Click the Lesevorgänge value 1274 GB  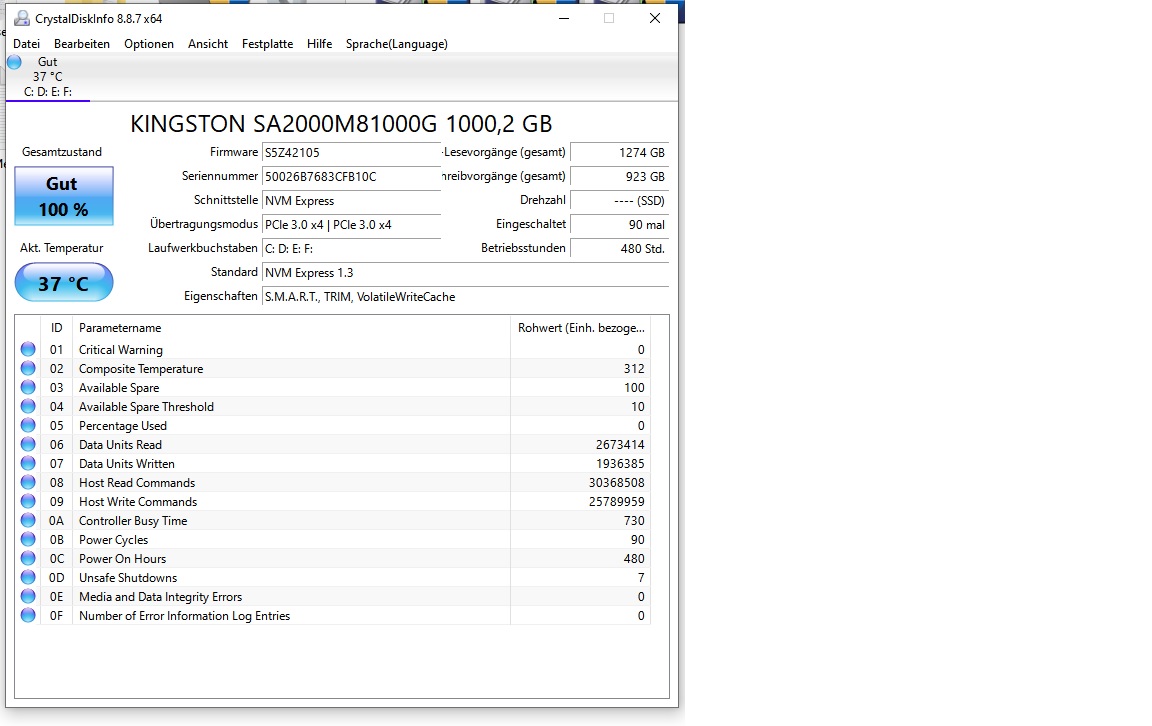(619, 153)
